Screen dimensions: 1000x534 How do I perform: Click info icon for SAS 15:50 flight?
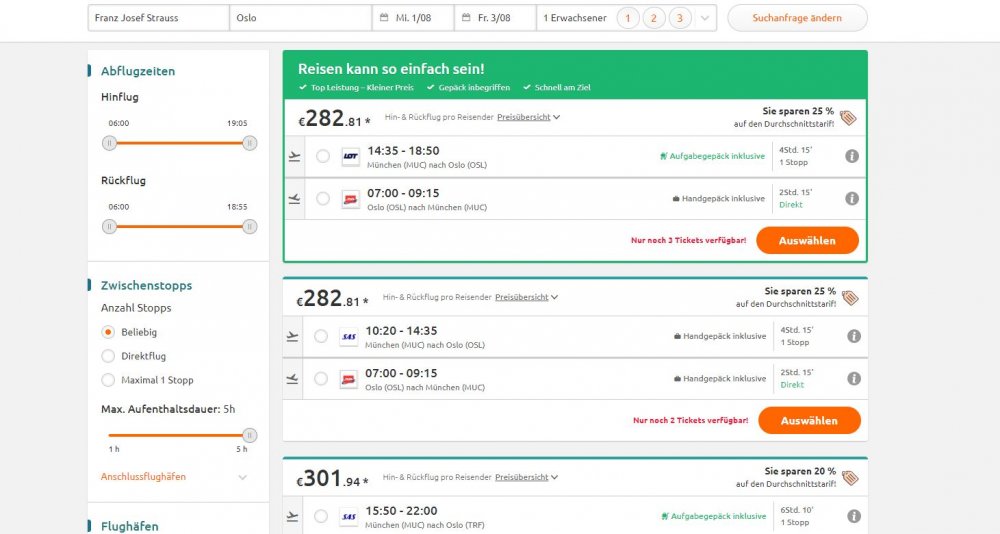(854, 516)
